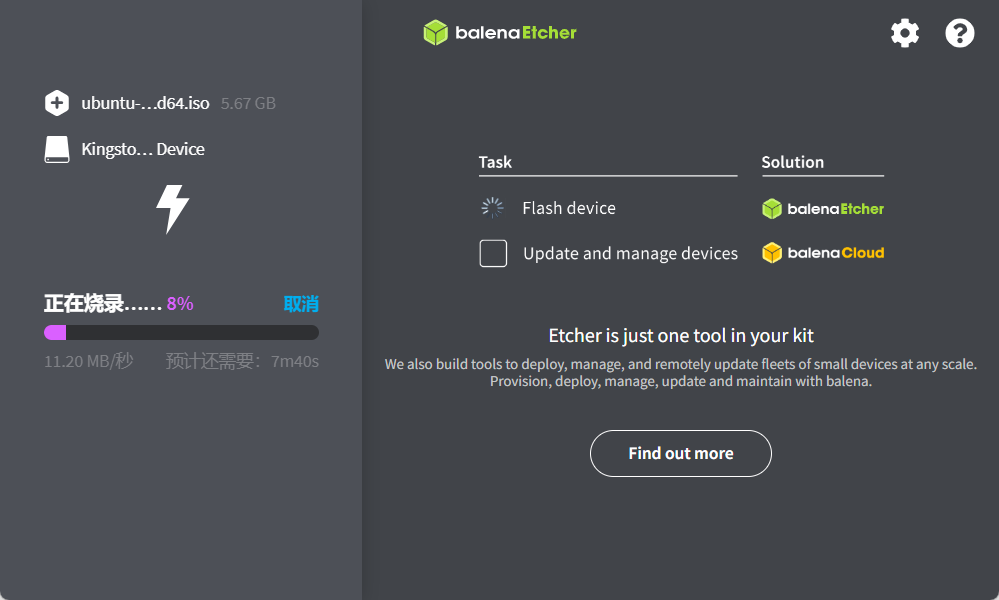
Task: Click the 'We also build tools' paragraph
Action: (680, 373)
